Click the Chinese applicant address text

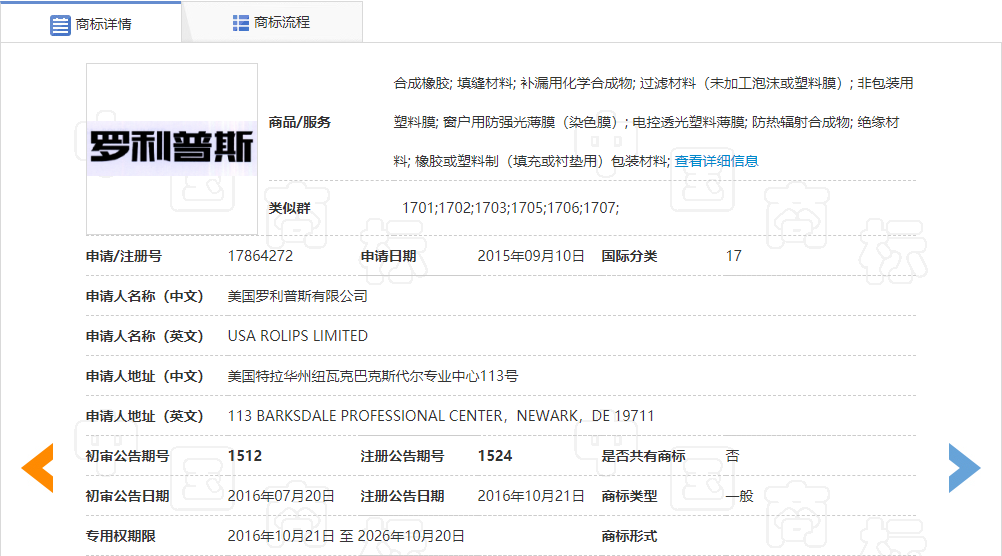coord(372,376)
